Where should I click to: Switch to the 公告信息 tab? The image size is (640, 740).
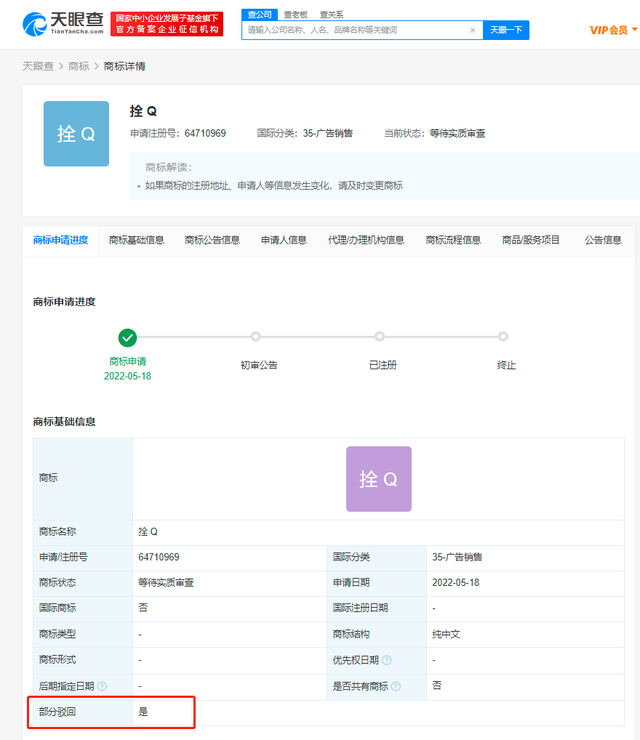[x=603, y=240]
